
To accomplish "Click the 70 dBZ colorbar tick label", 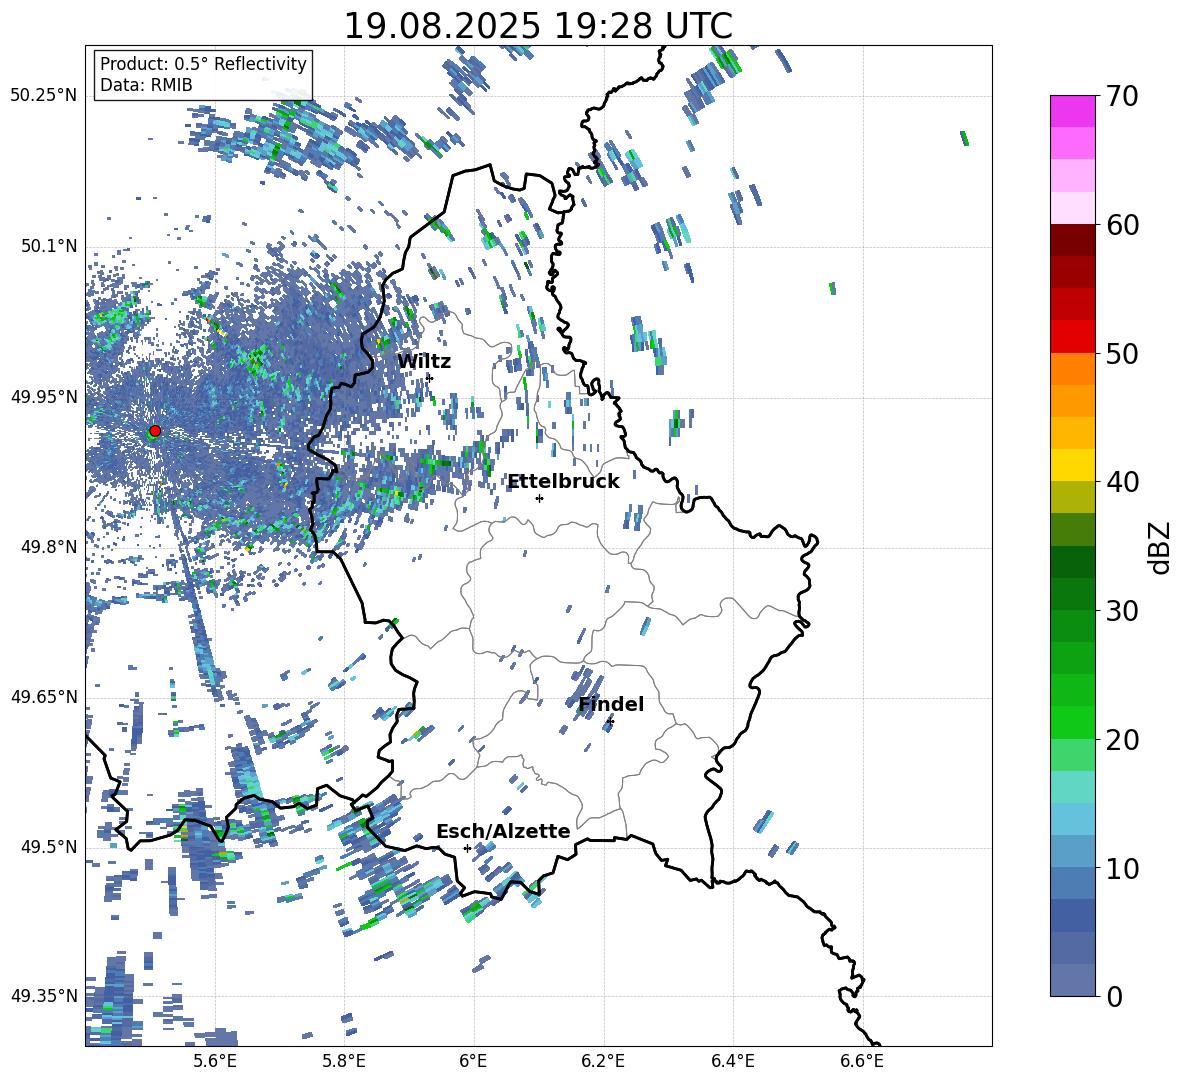I will point(1122,96).
